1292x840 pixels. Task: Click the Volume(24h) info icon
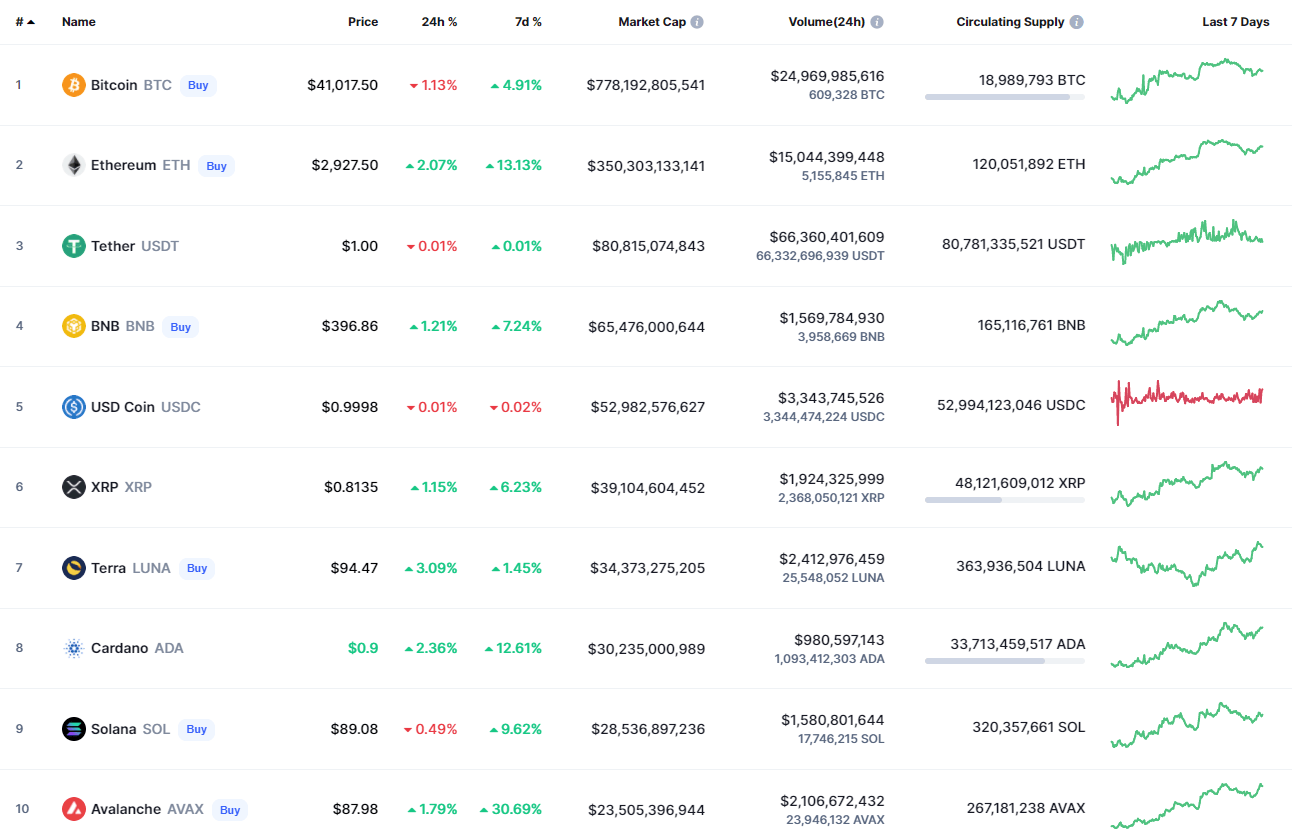coord(877,22)
